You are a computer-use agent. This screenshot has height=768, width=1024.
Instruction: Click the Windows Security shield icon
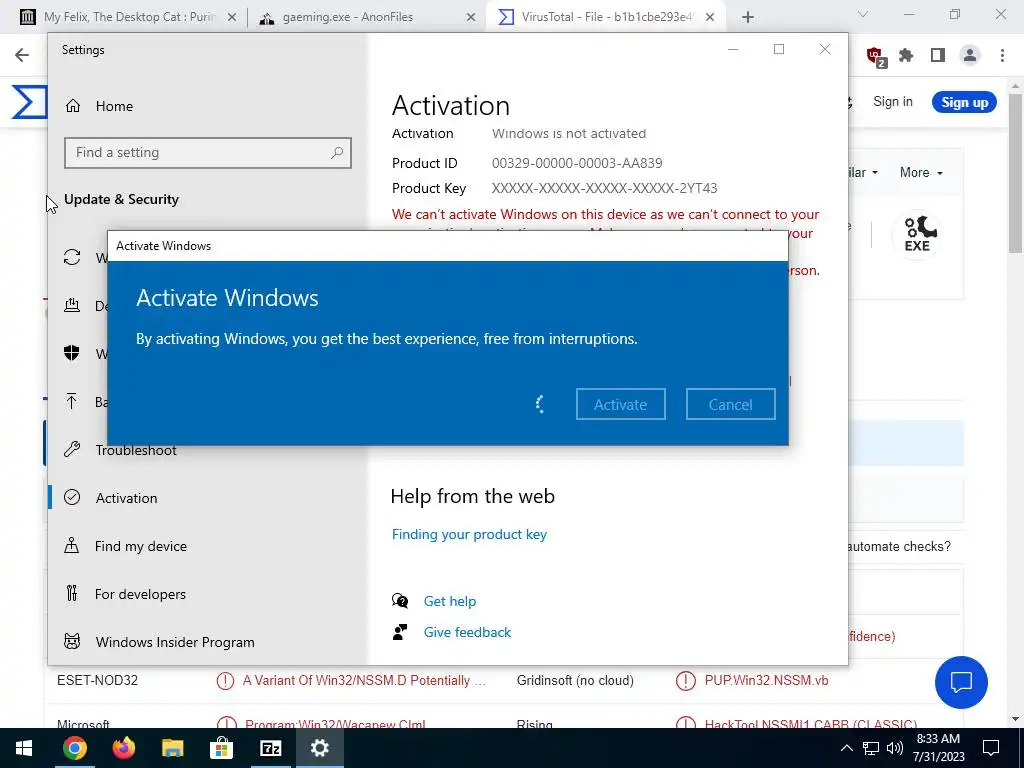72,353
